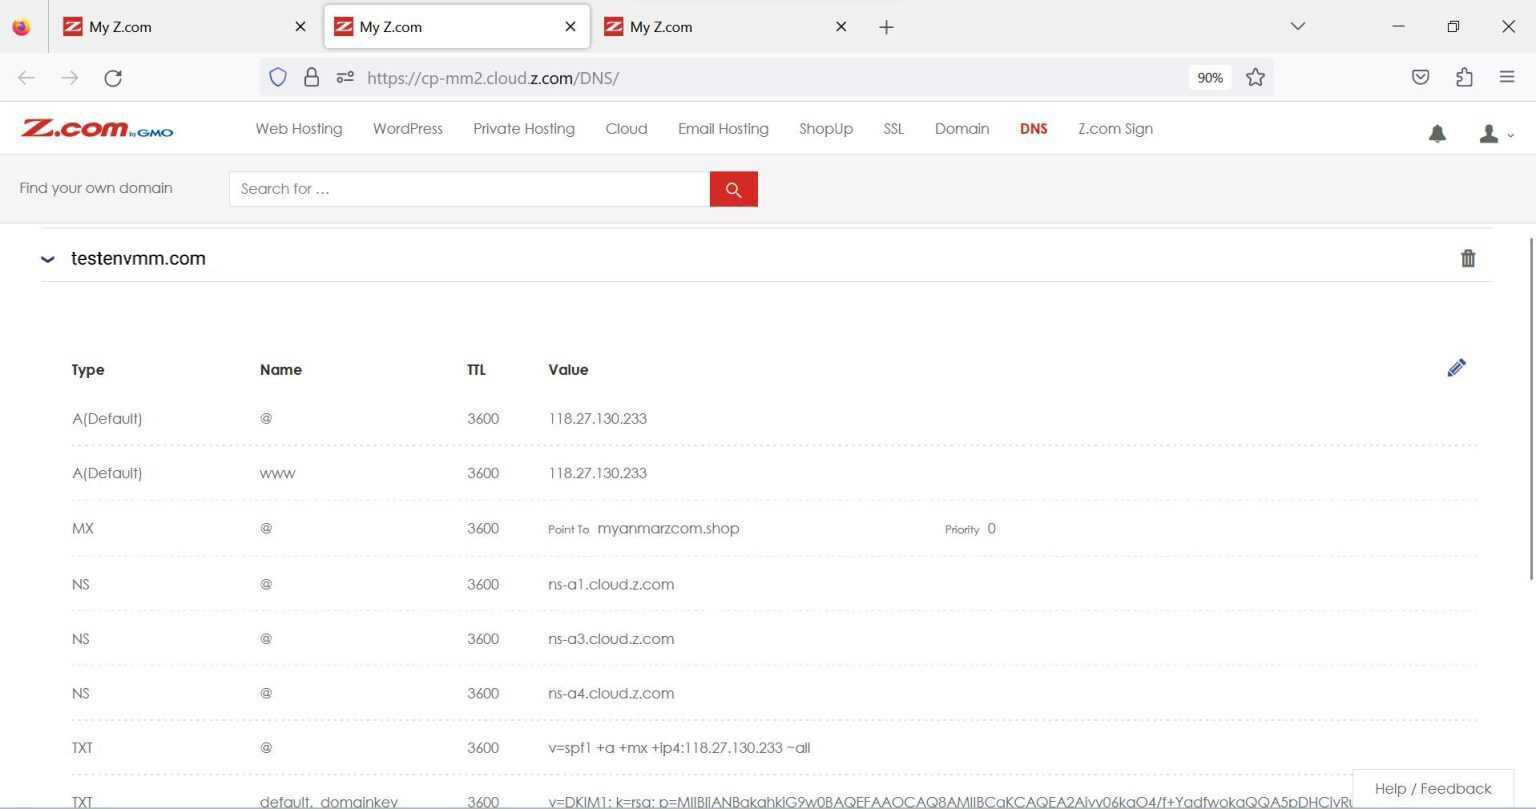Click the ns-a1.cloud.z.com value
Viewport: 1536px width, 809px height.
[611, 584]
